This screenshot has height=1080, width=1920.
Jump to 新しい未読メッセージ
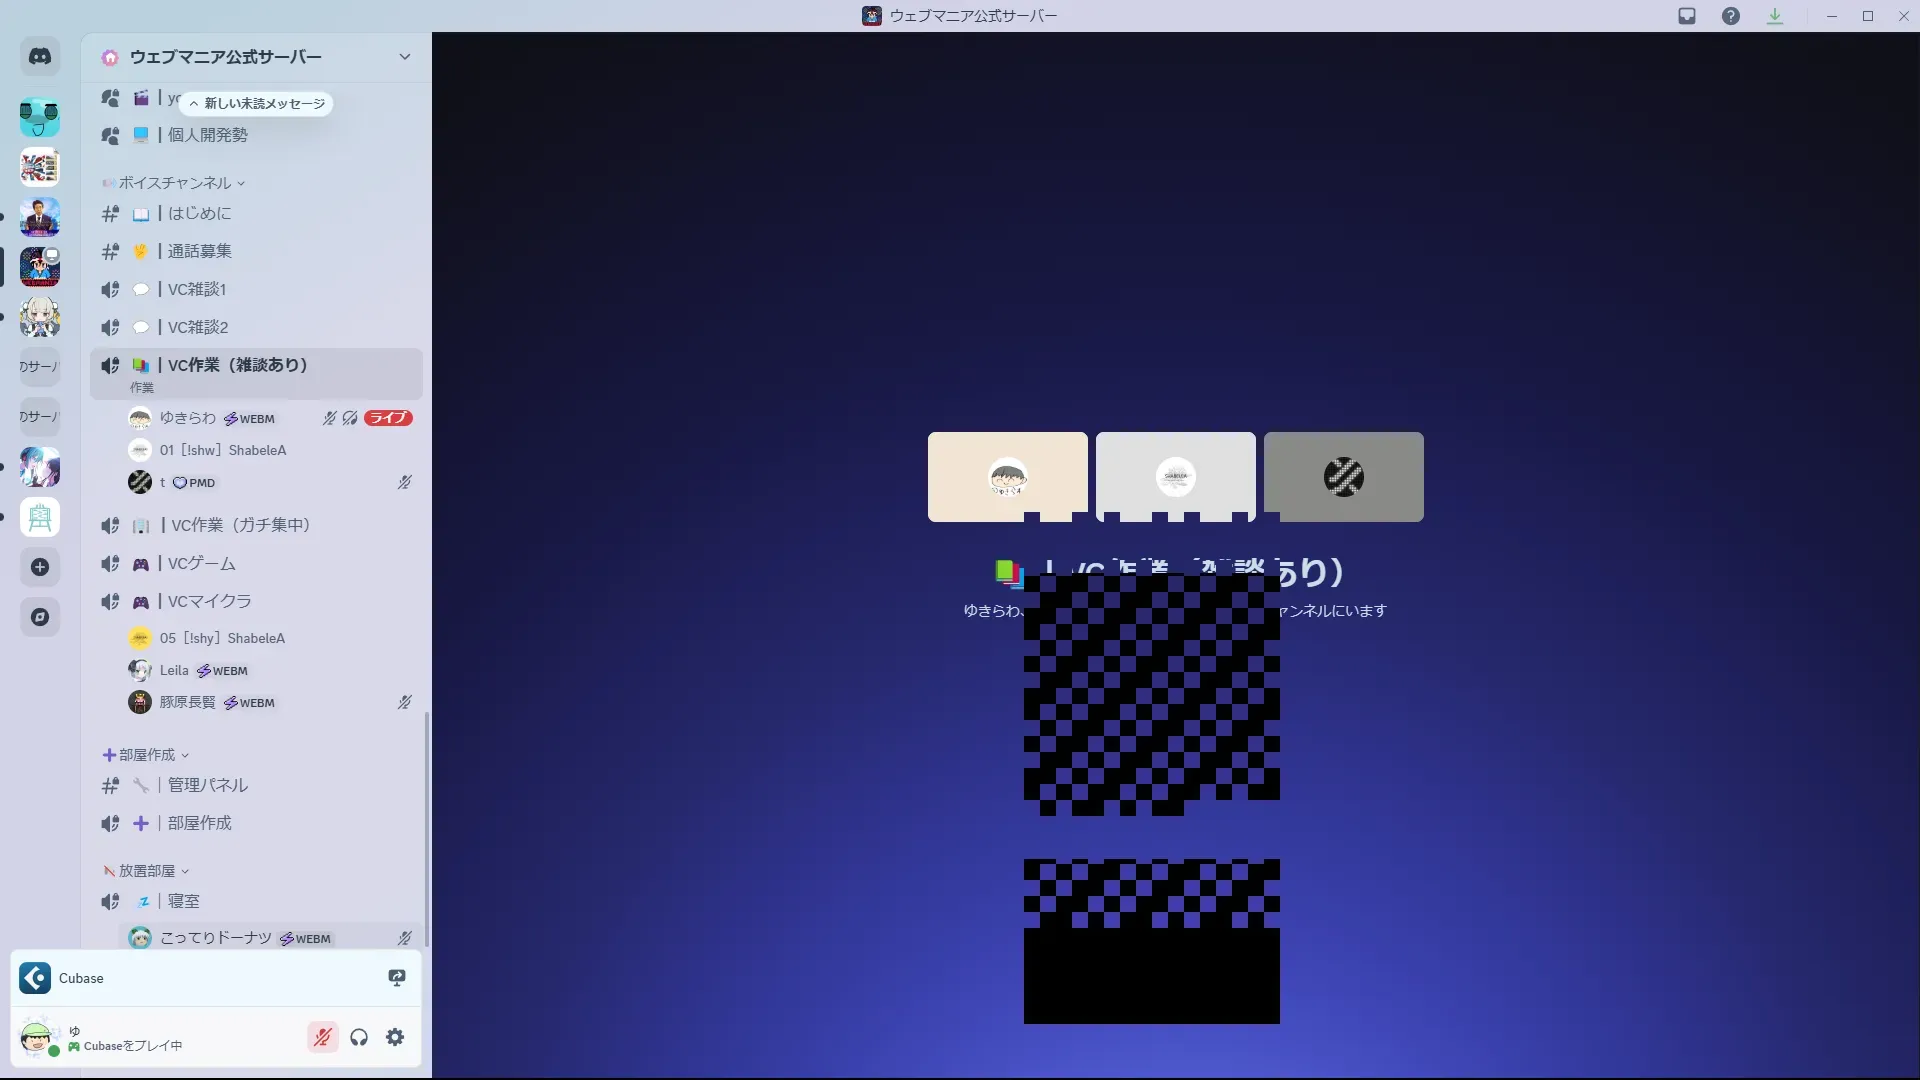pyautogui.click(x=257, y=103)
